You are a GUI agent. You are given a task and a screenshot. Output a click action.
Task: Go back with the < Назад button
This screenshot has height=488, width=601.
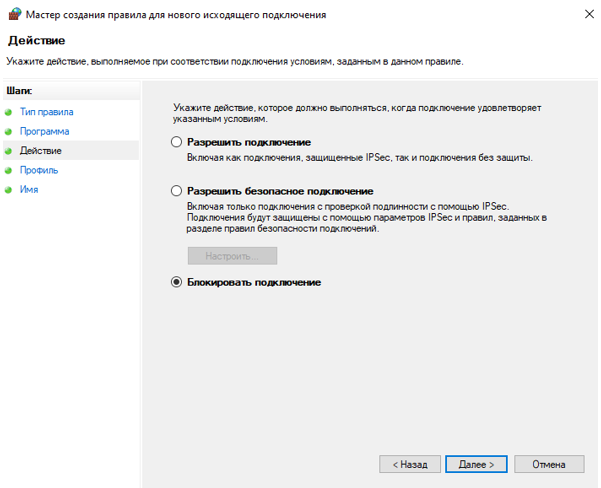[410, 465]
